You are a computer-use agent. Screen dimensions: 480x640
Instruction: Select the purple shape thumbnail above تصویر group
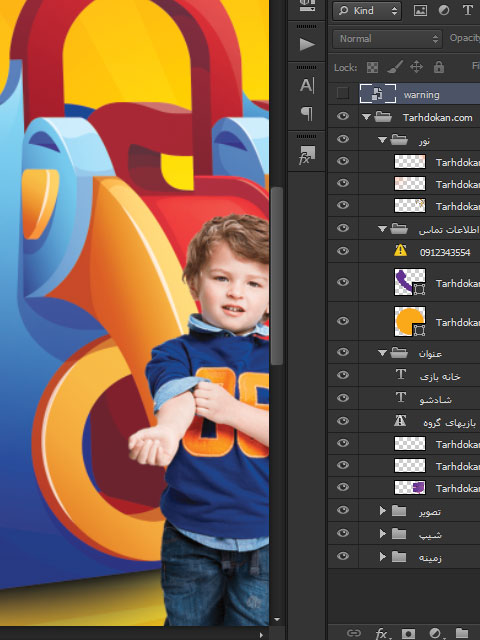pos(410,487)
